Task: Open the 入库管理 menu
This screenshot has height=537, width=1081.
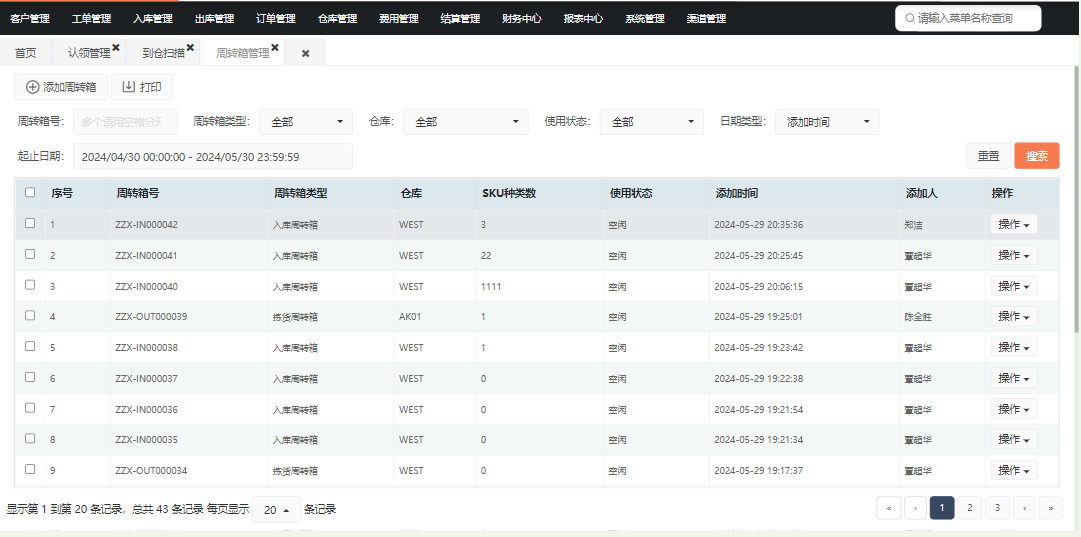Action: (153, 19)
